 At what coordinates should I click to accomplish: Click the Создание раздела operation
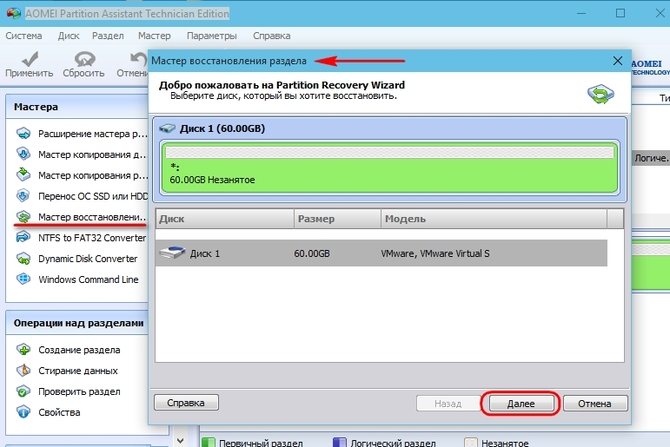79,350
